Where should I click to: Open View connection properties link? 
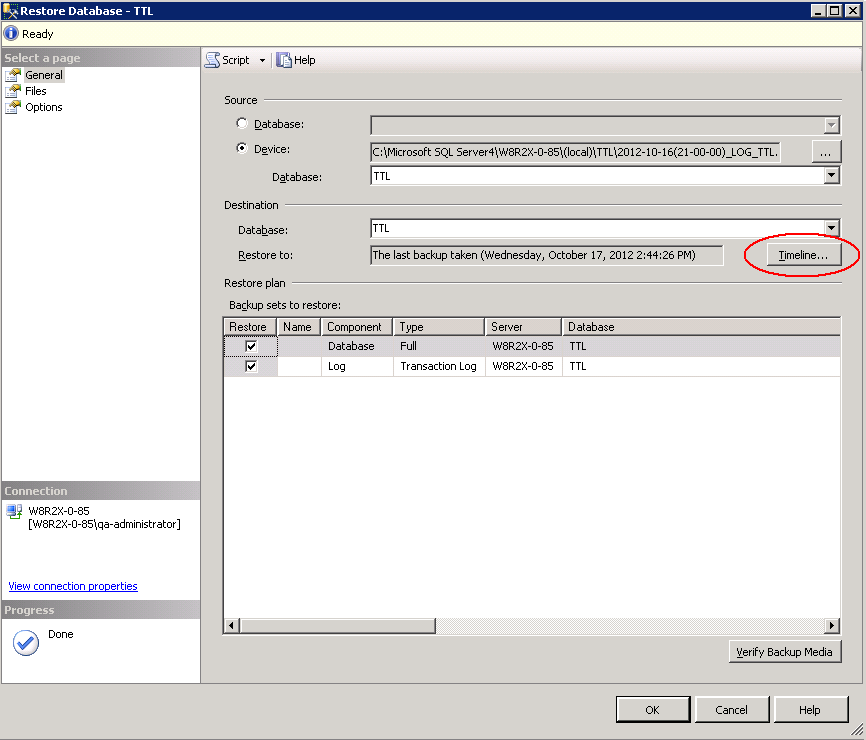pyautogui.click(x=73, y=586)
